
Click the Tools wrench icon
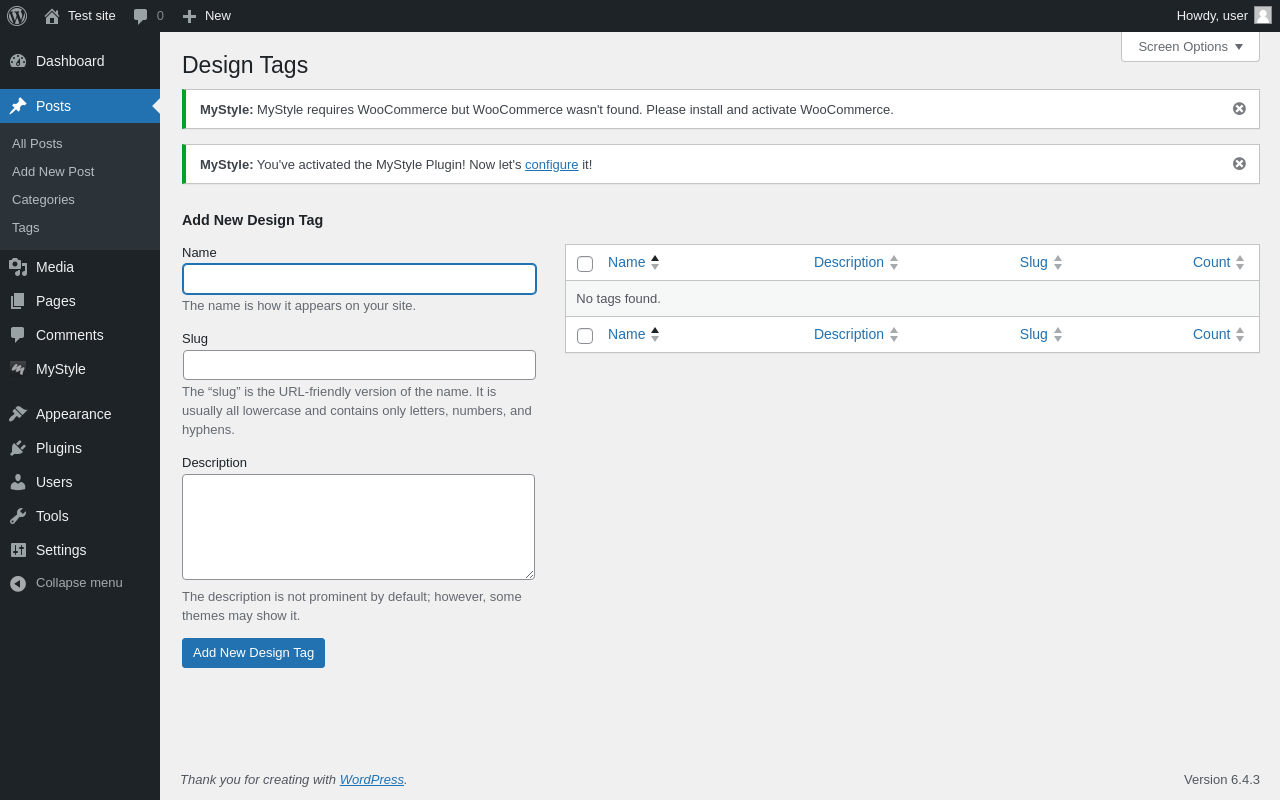tap(18, 516)
